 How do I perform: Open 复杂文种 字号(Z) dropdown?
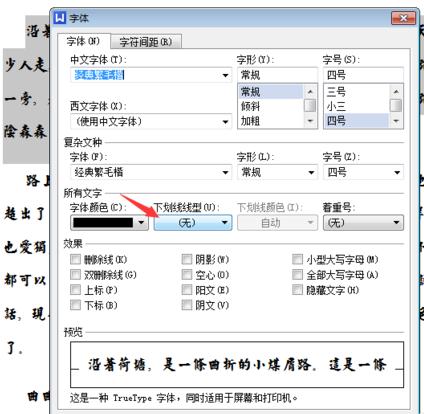tap(363, 172)
